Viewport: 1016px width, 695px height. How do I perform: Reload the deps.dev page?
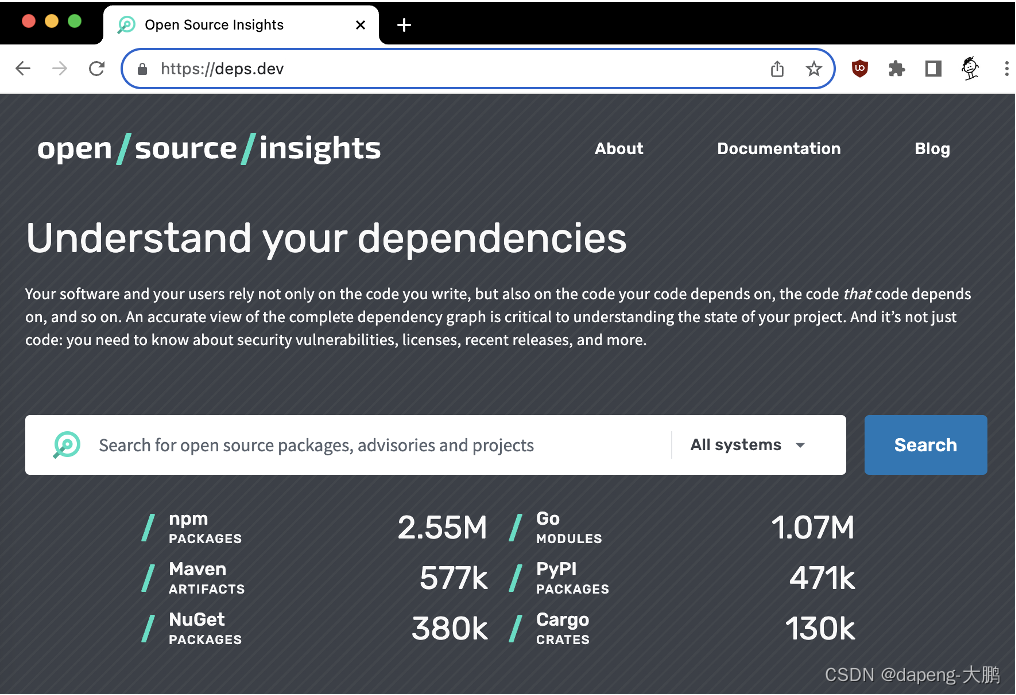(x=97, y=69)
